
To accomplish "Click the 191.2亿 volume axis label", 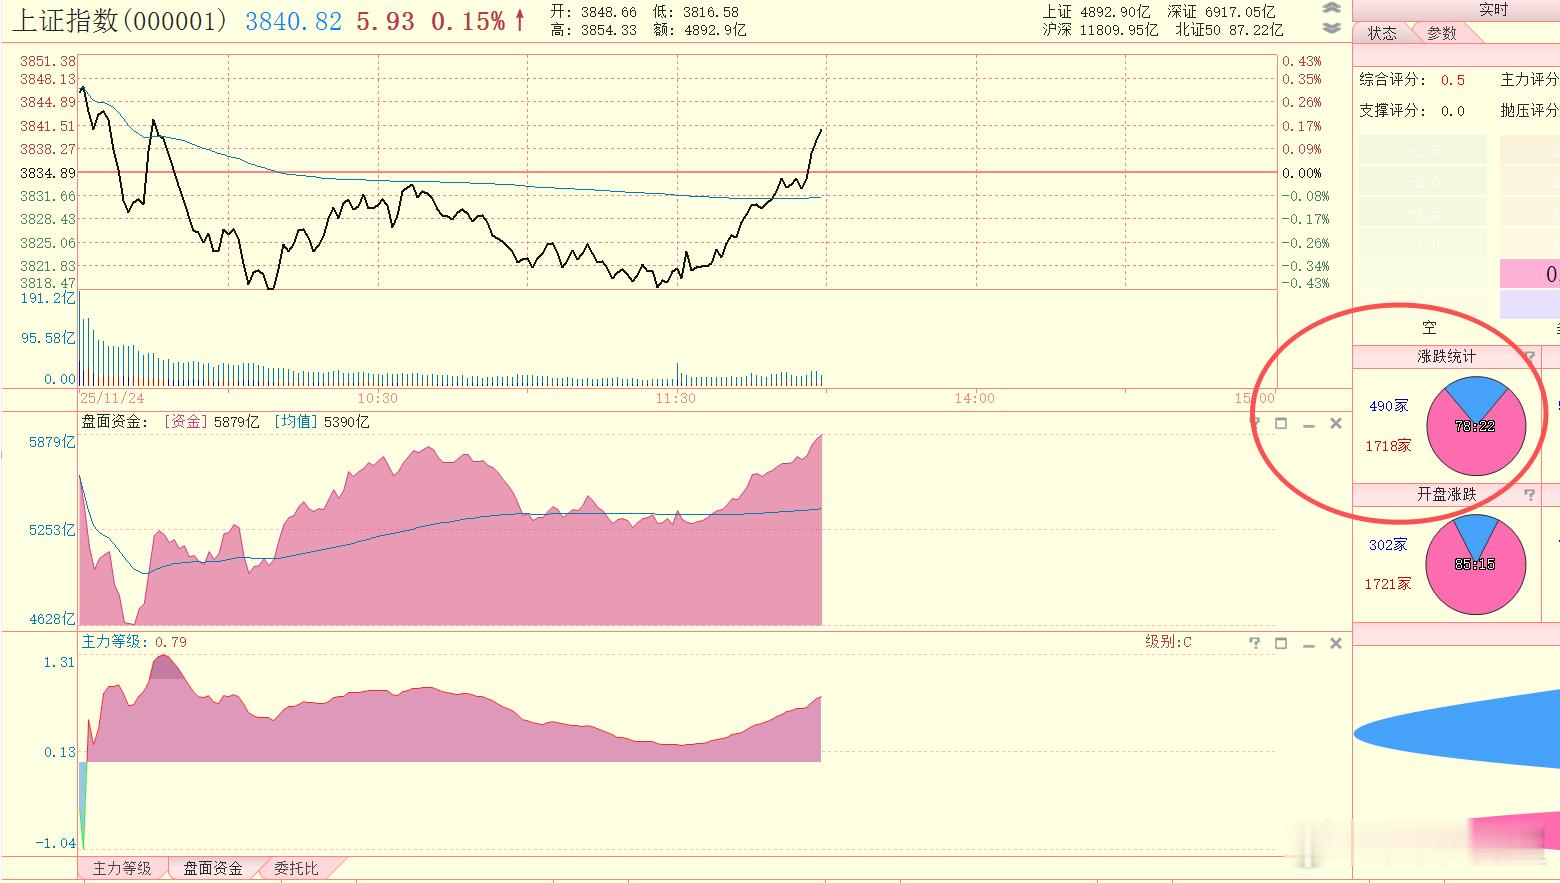I will point(48,298).
